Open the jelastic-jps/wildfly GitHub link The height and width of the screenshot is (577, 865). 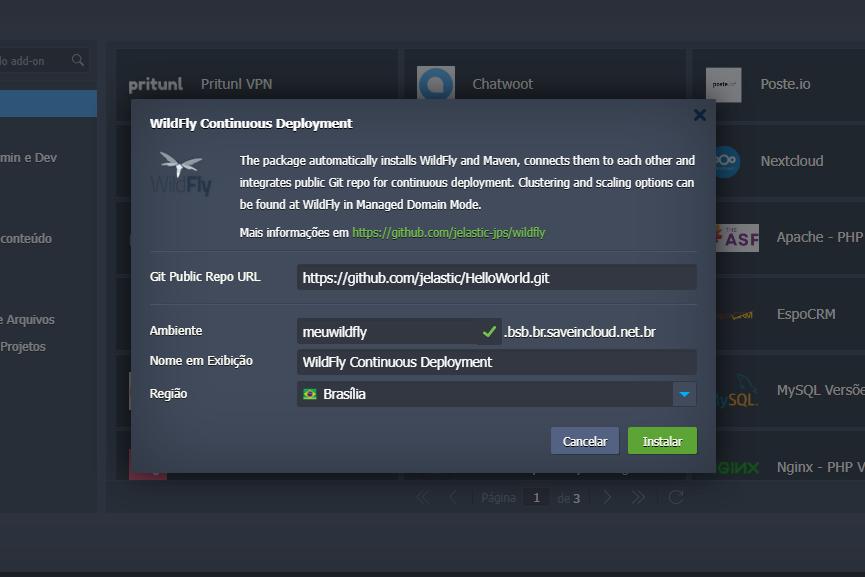[448, 232]
